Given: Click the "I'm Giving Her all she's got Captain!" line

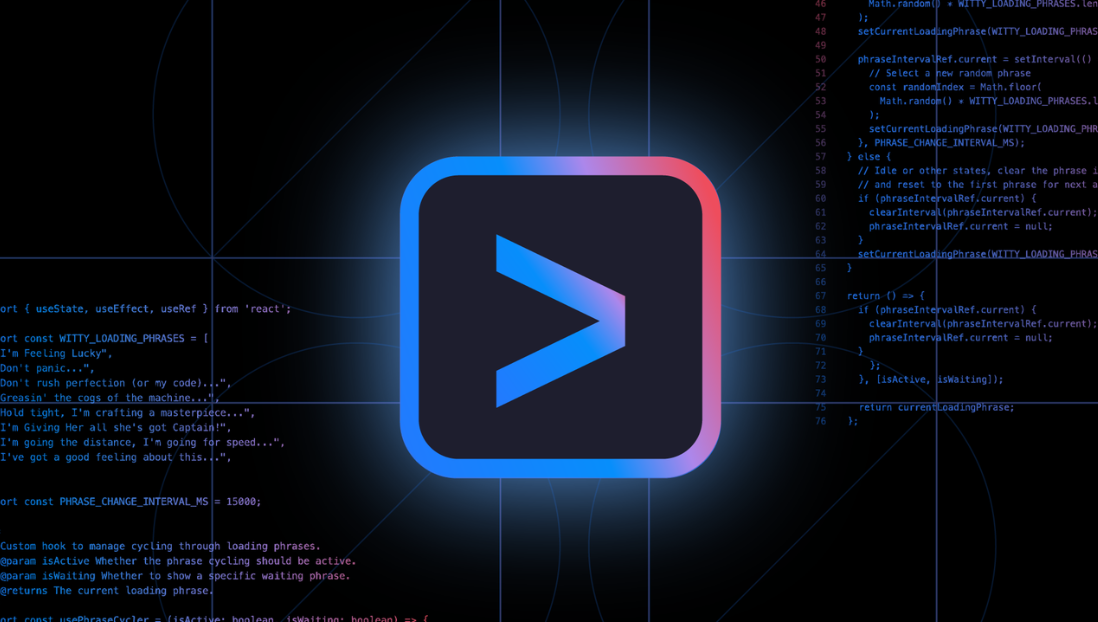Looking at the screenshot, I should click(x=115, y=428).
